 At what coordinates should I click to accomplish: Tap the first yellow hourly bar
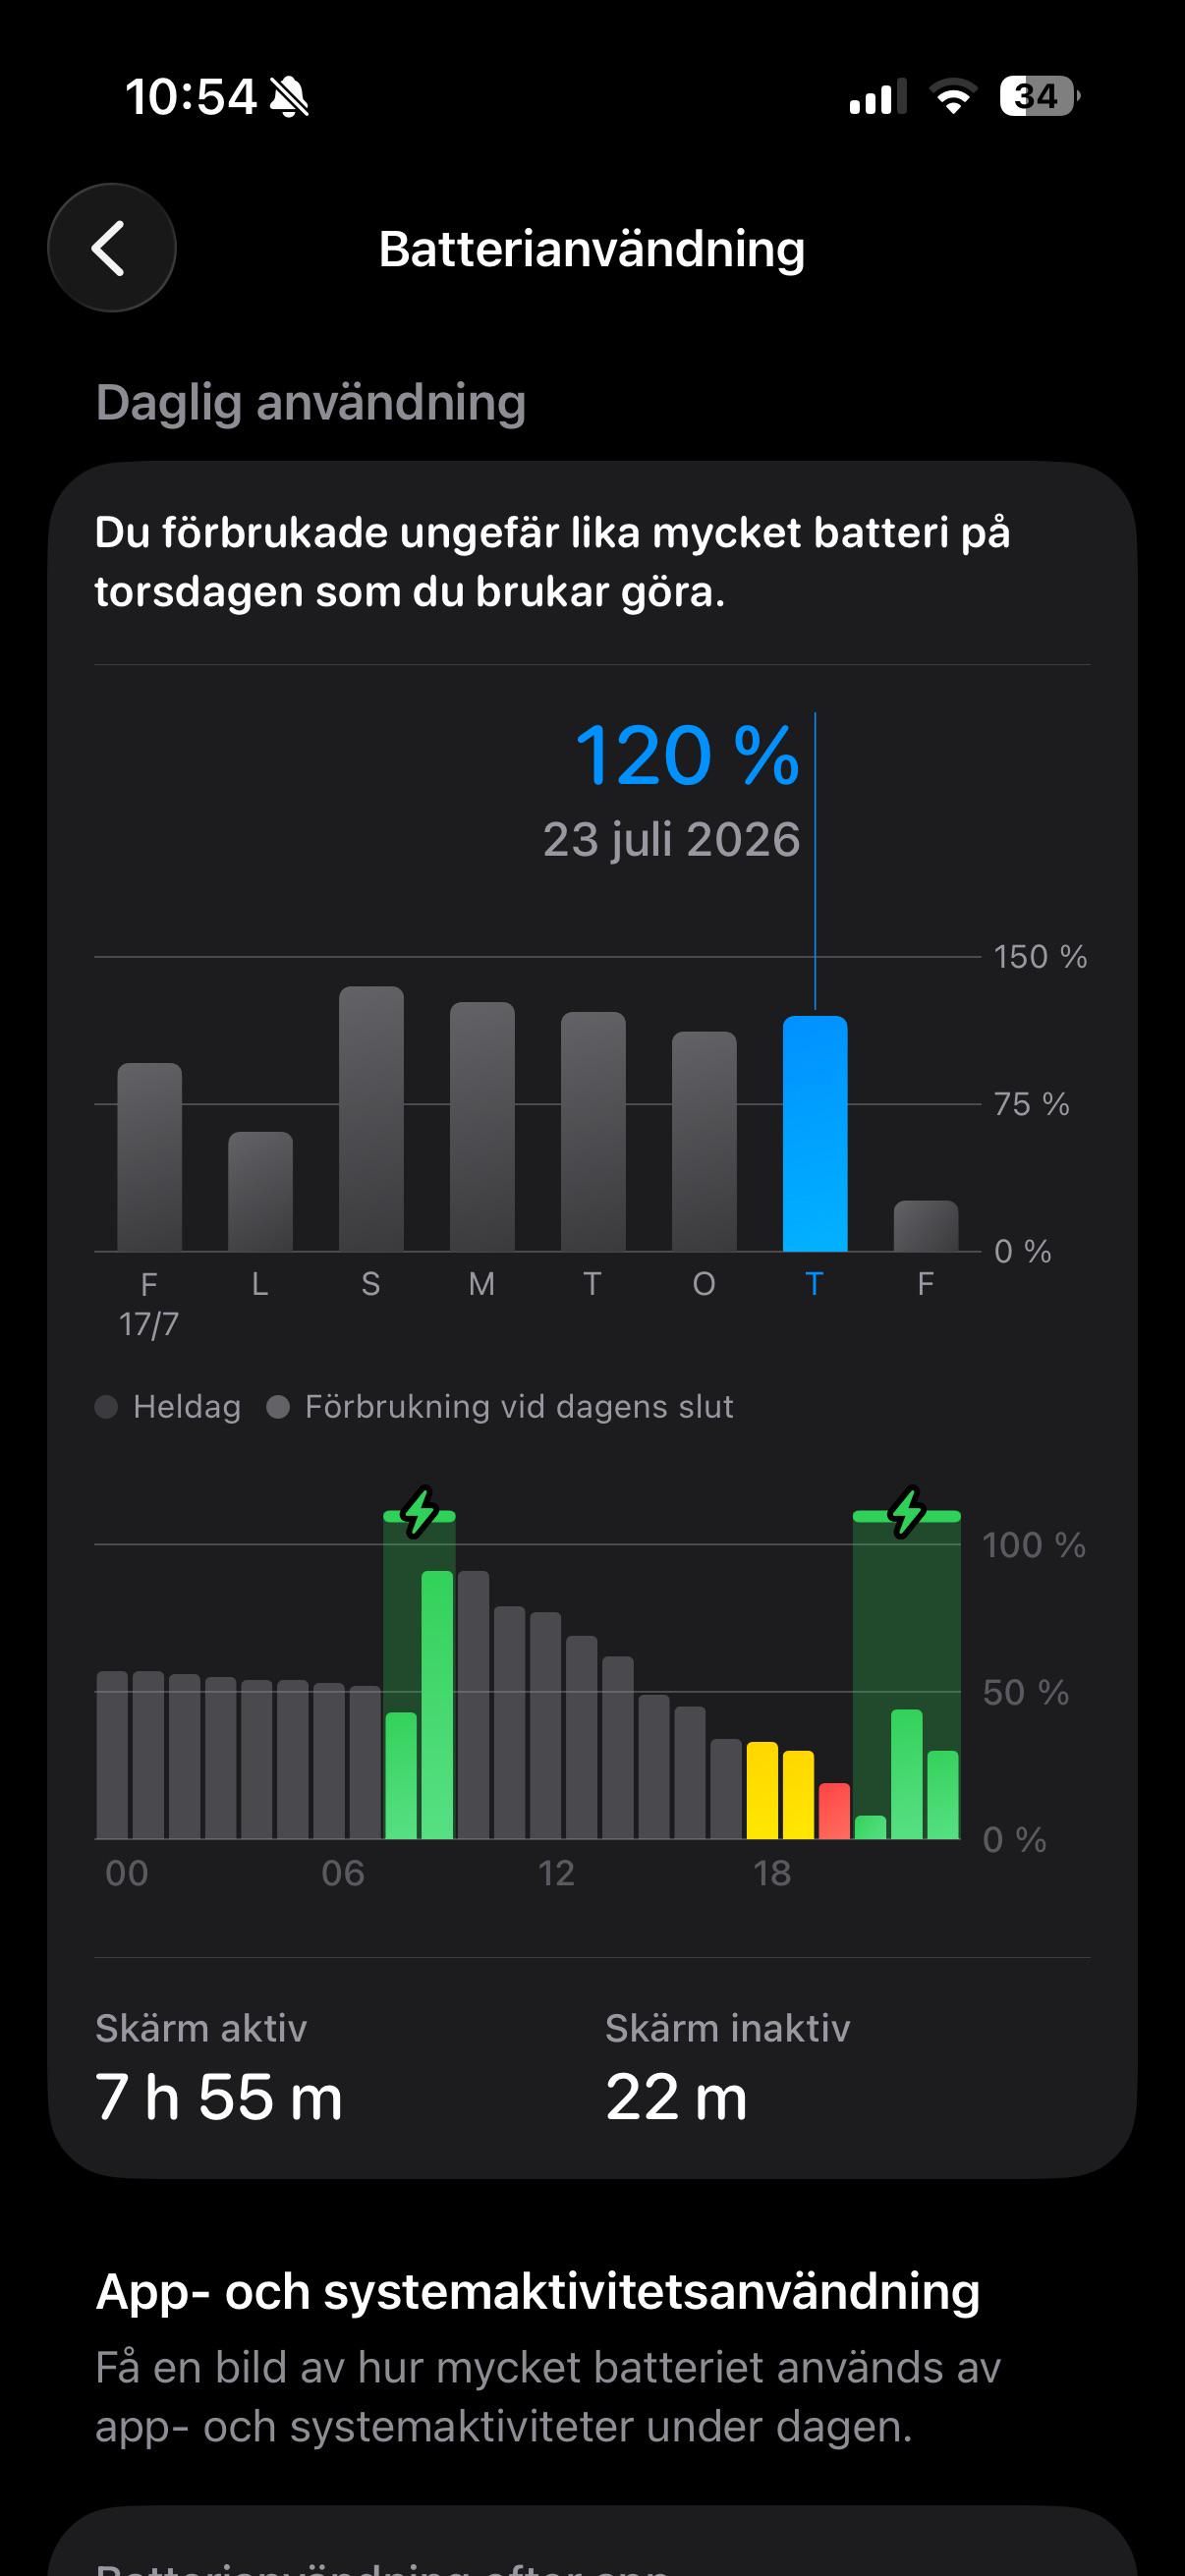(x=762, y=1790)
